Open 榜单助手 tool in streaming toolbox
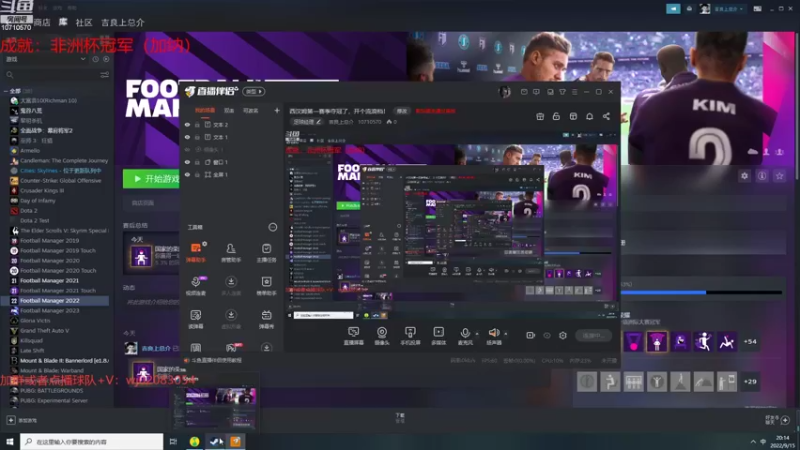 pos(266,286)
